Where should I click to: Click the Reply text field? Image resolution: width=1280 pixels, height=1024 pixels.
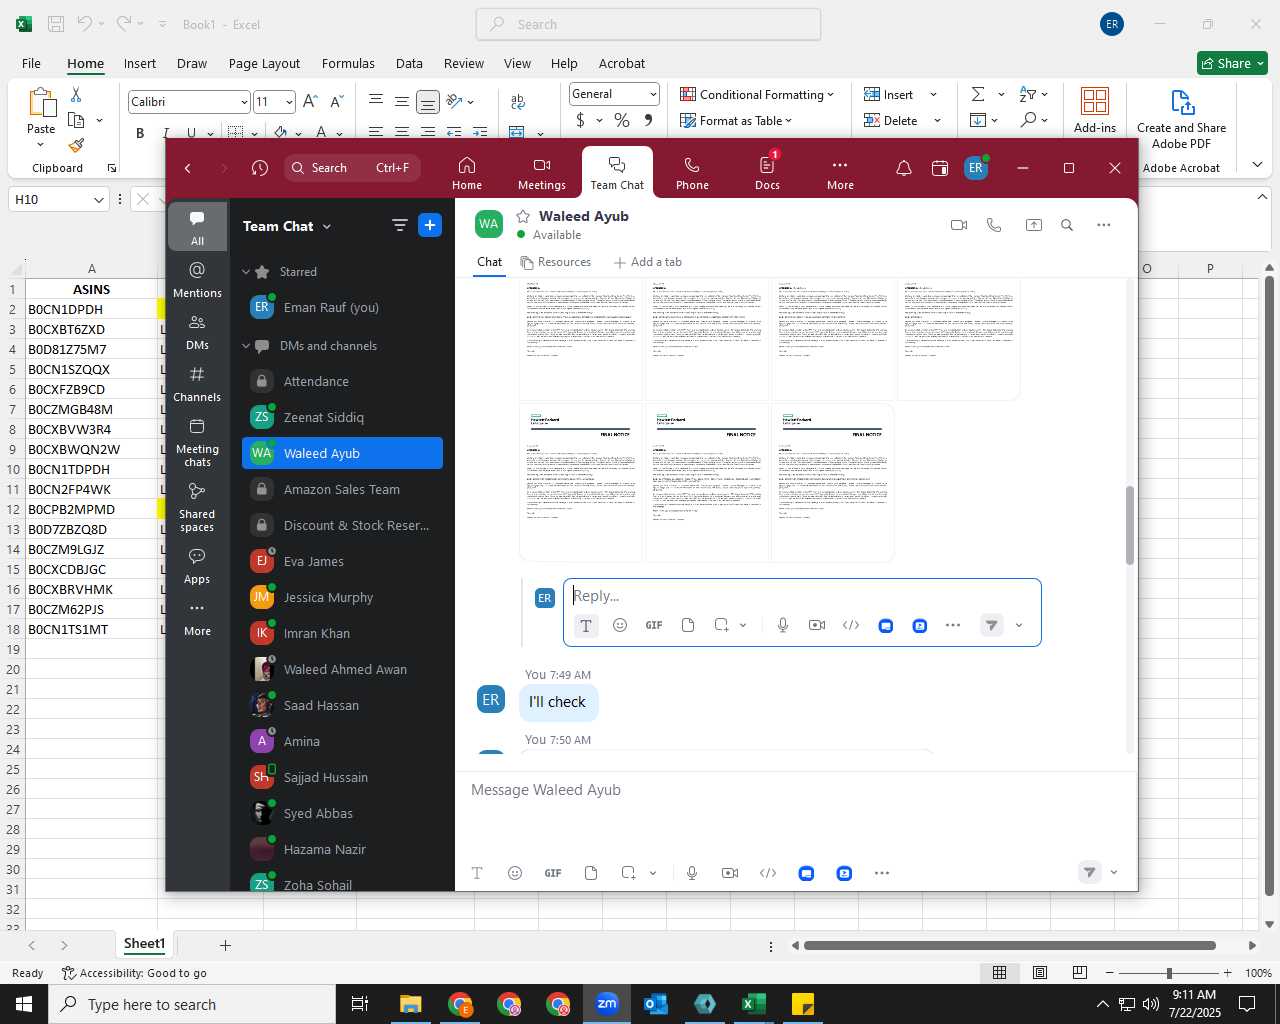click(x=802, y=596)
